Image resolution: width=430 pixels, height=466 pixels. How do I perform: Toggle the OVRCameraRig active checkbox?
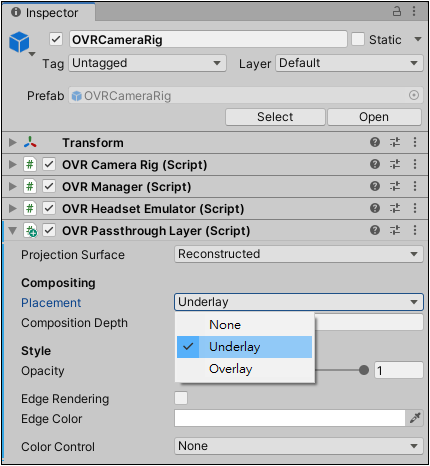click(x=56, y=39)
